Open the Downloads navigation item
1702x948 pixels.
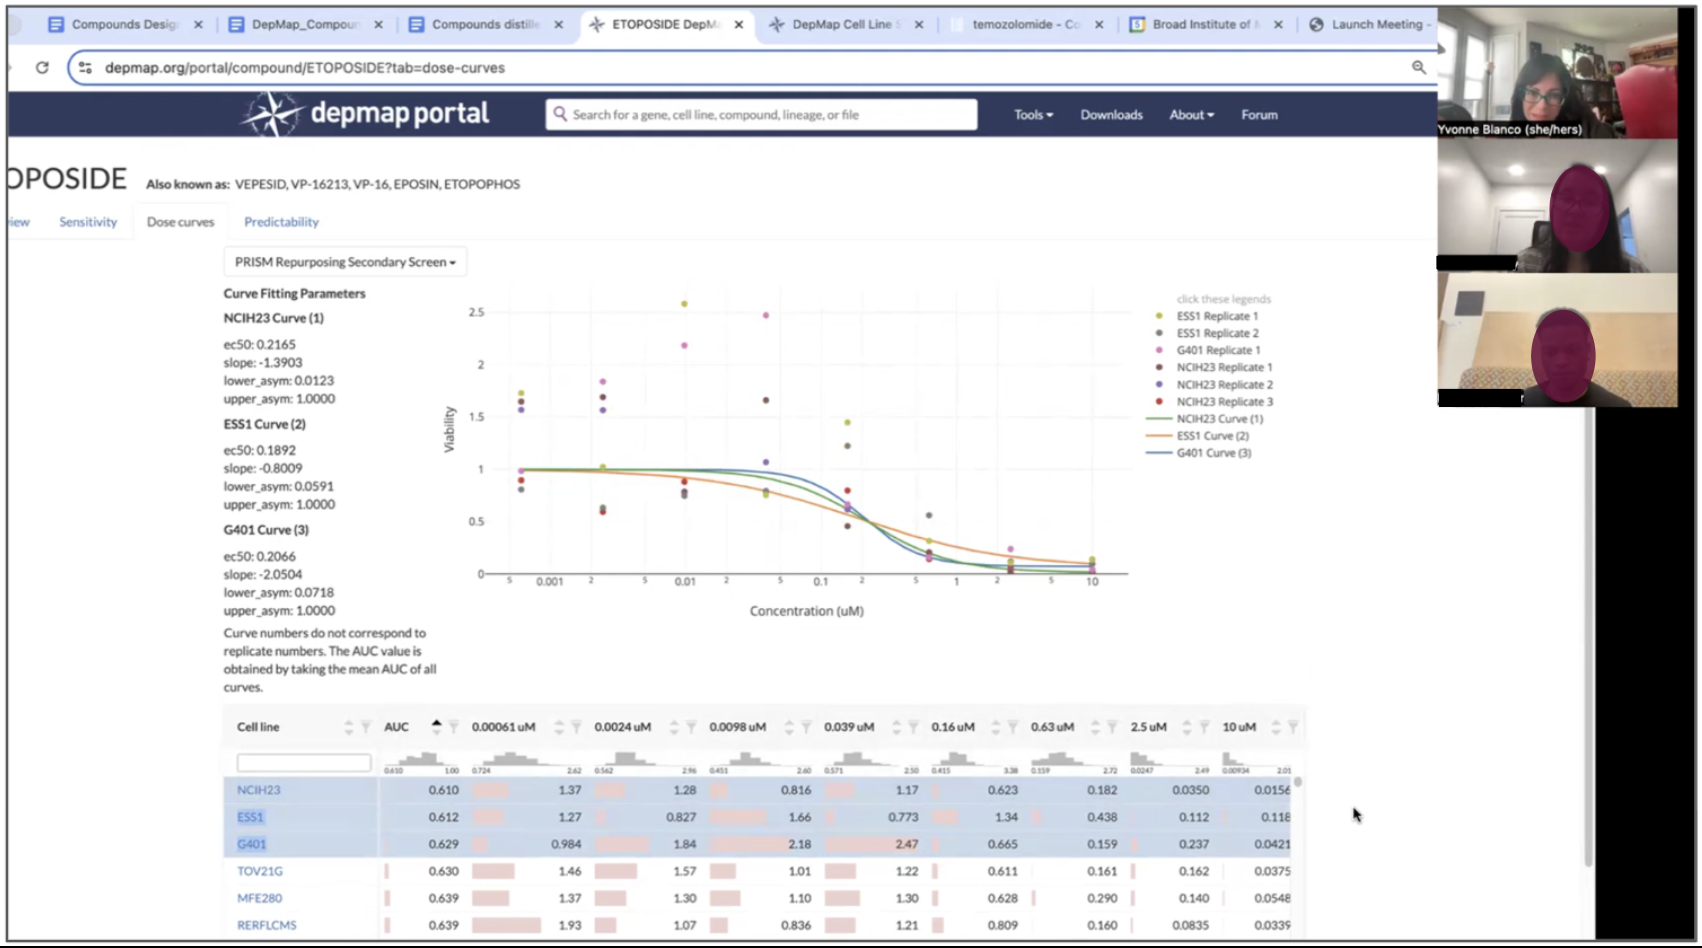pos(1111,115)
